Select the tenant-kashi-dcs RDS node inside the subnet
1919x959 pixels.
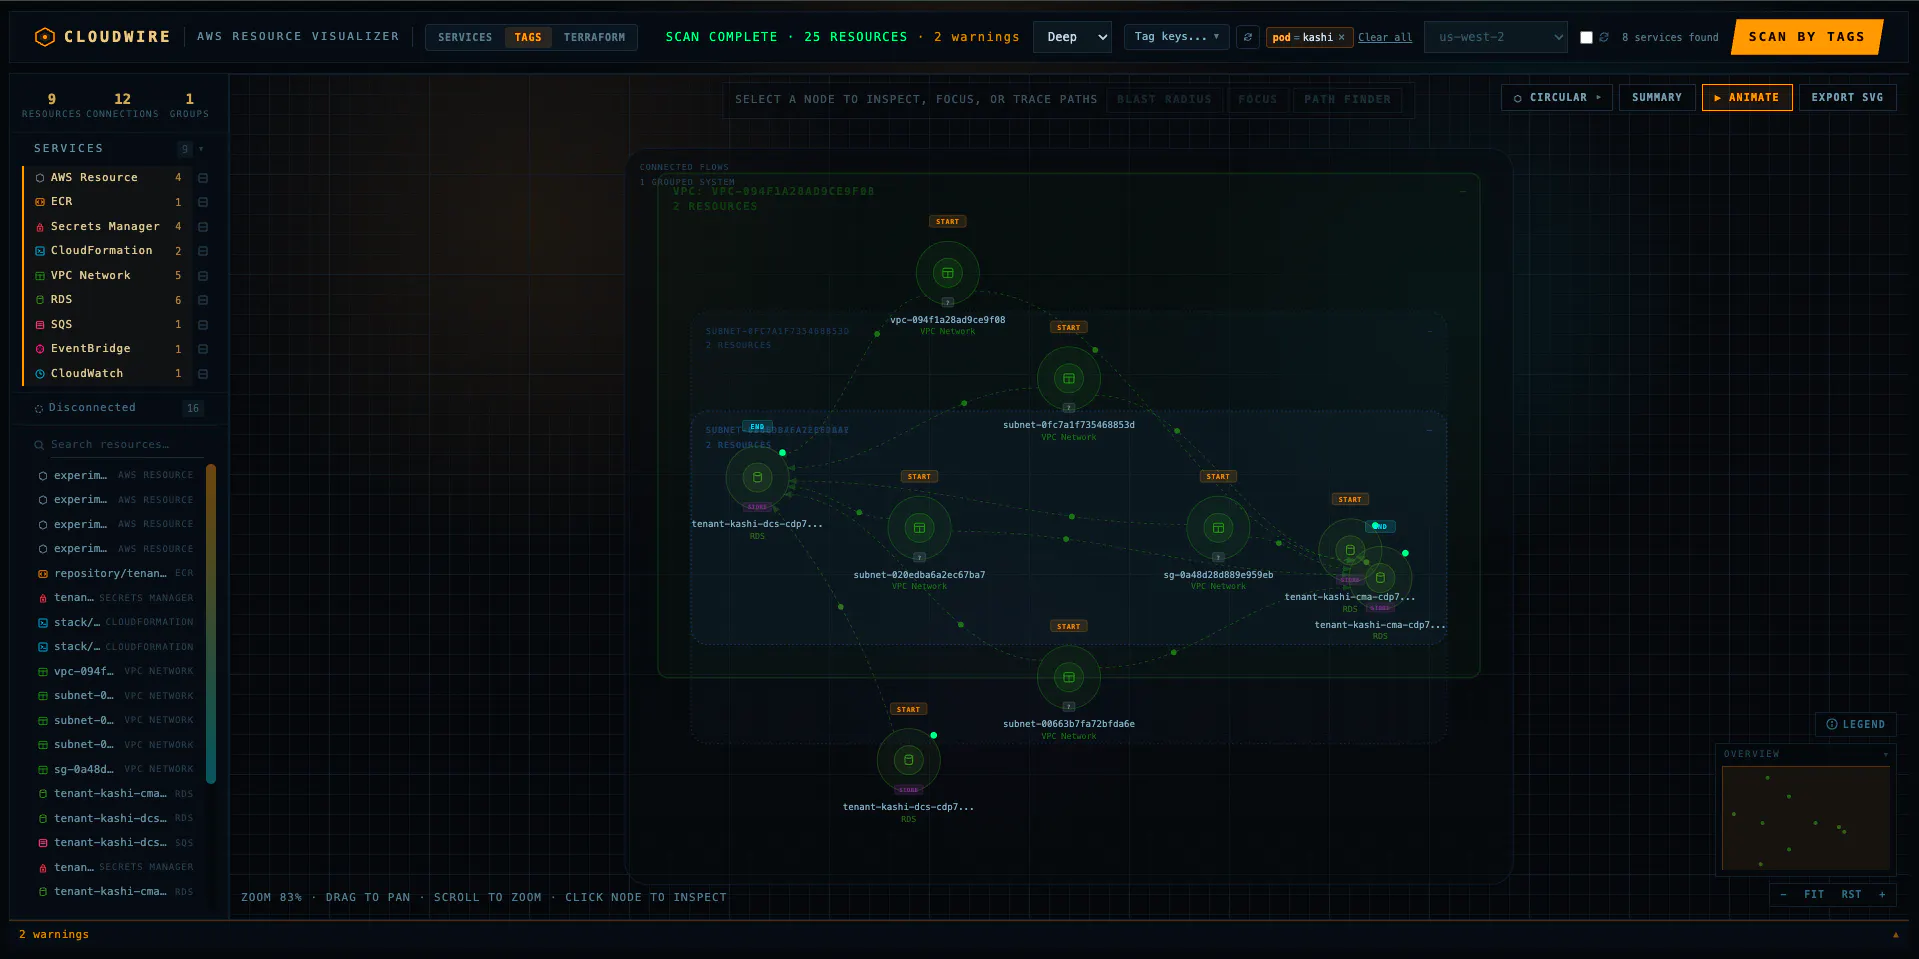[757, 477]
